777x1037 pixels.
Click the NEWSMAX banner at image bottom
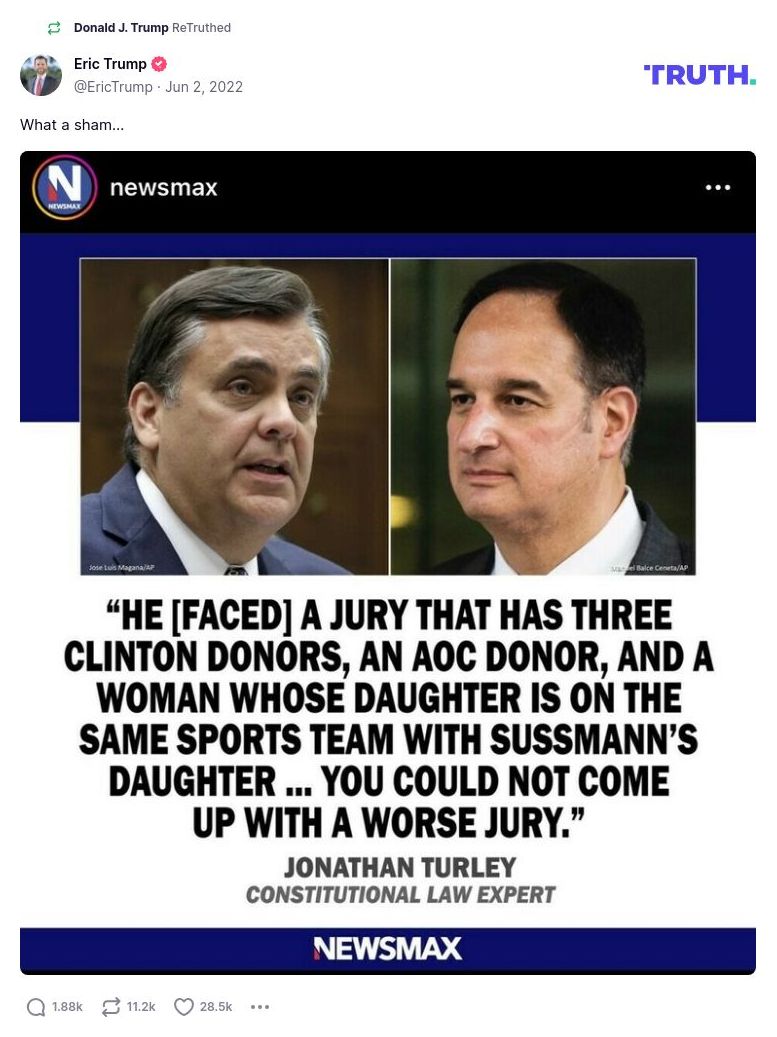point(388,949)
